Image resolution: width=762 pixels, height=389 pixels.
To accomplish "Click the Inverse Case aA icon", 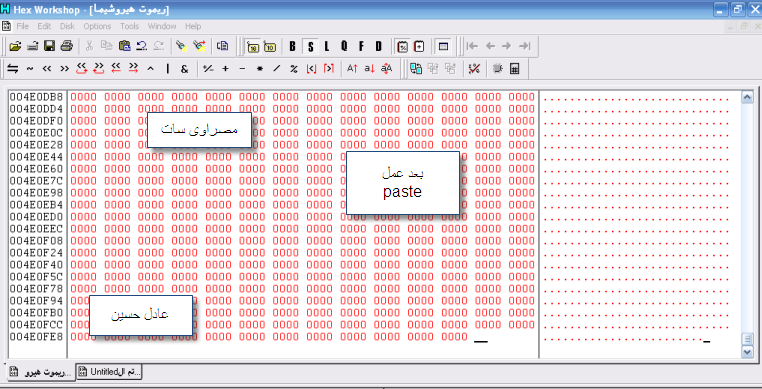I will click(386, 69).
